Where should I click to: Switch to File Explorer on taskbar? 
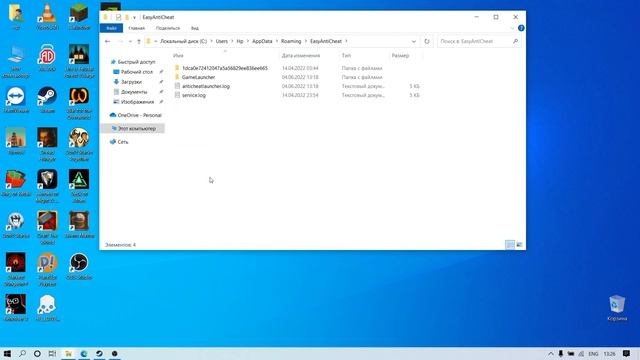(x=69, y=353)
